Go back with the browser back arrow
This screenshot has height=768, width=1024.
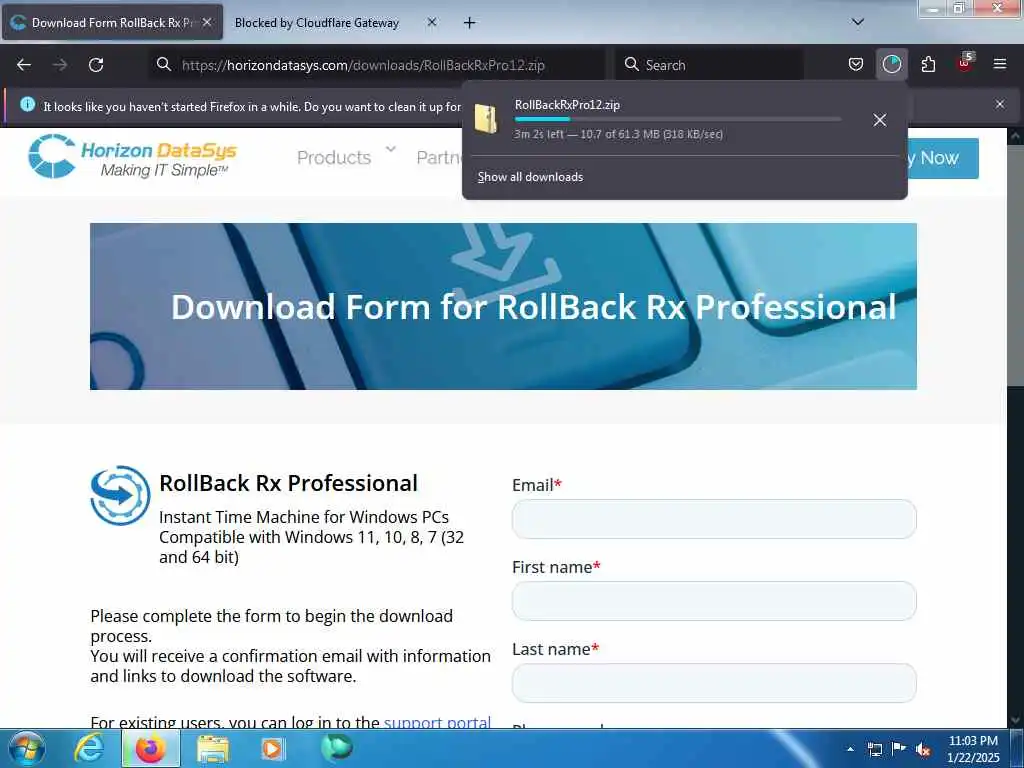click(x=24, y=65)
